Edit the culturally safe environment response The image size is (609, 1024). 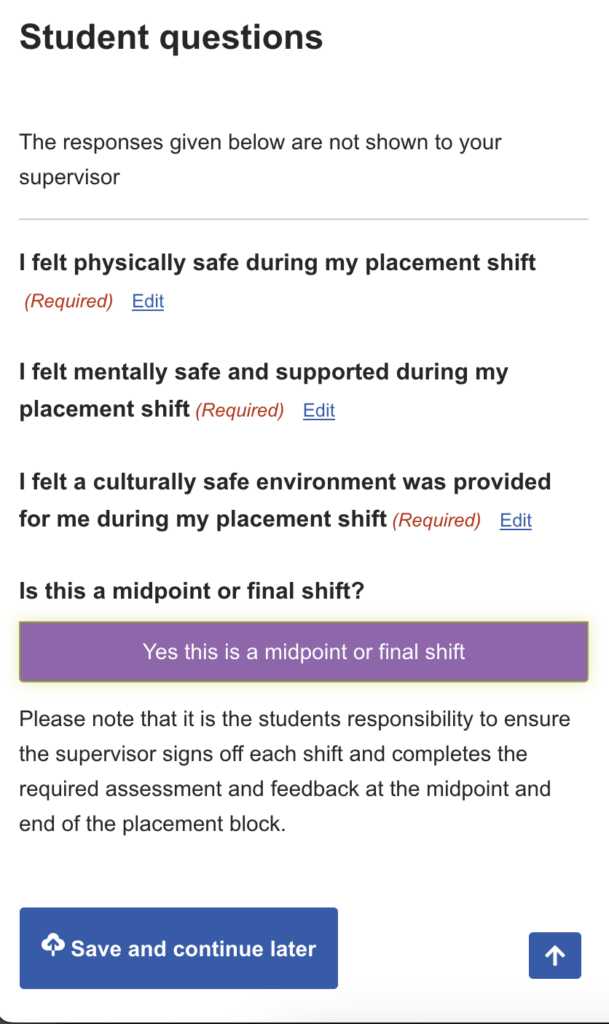(516, 520)
